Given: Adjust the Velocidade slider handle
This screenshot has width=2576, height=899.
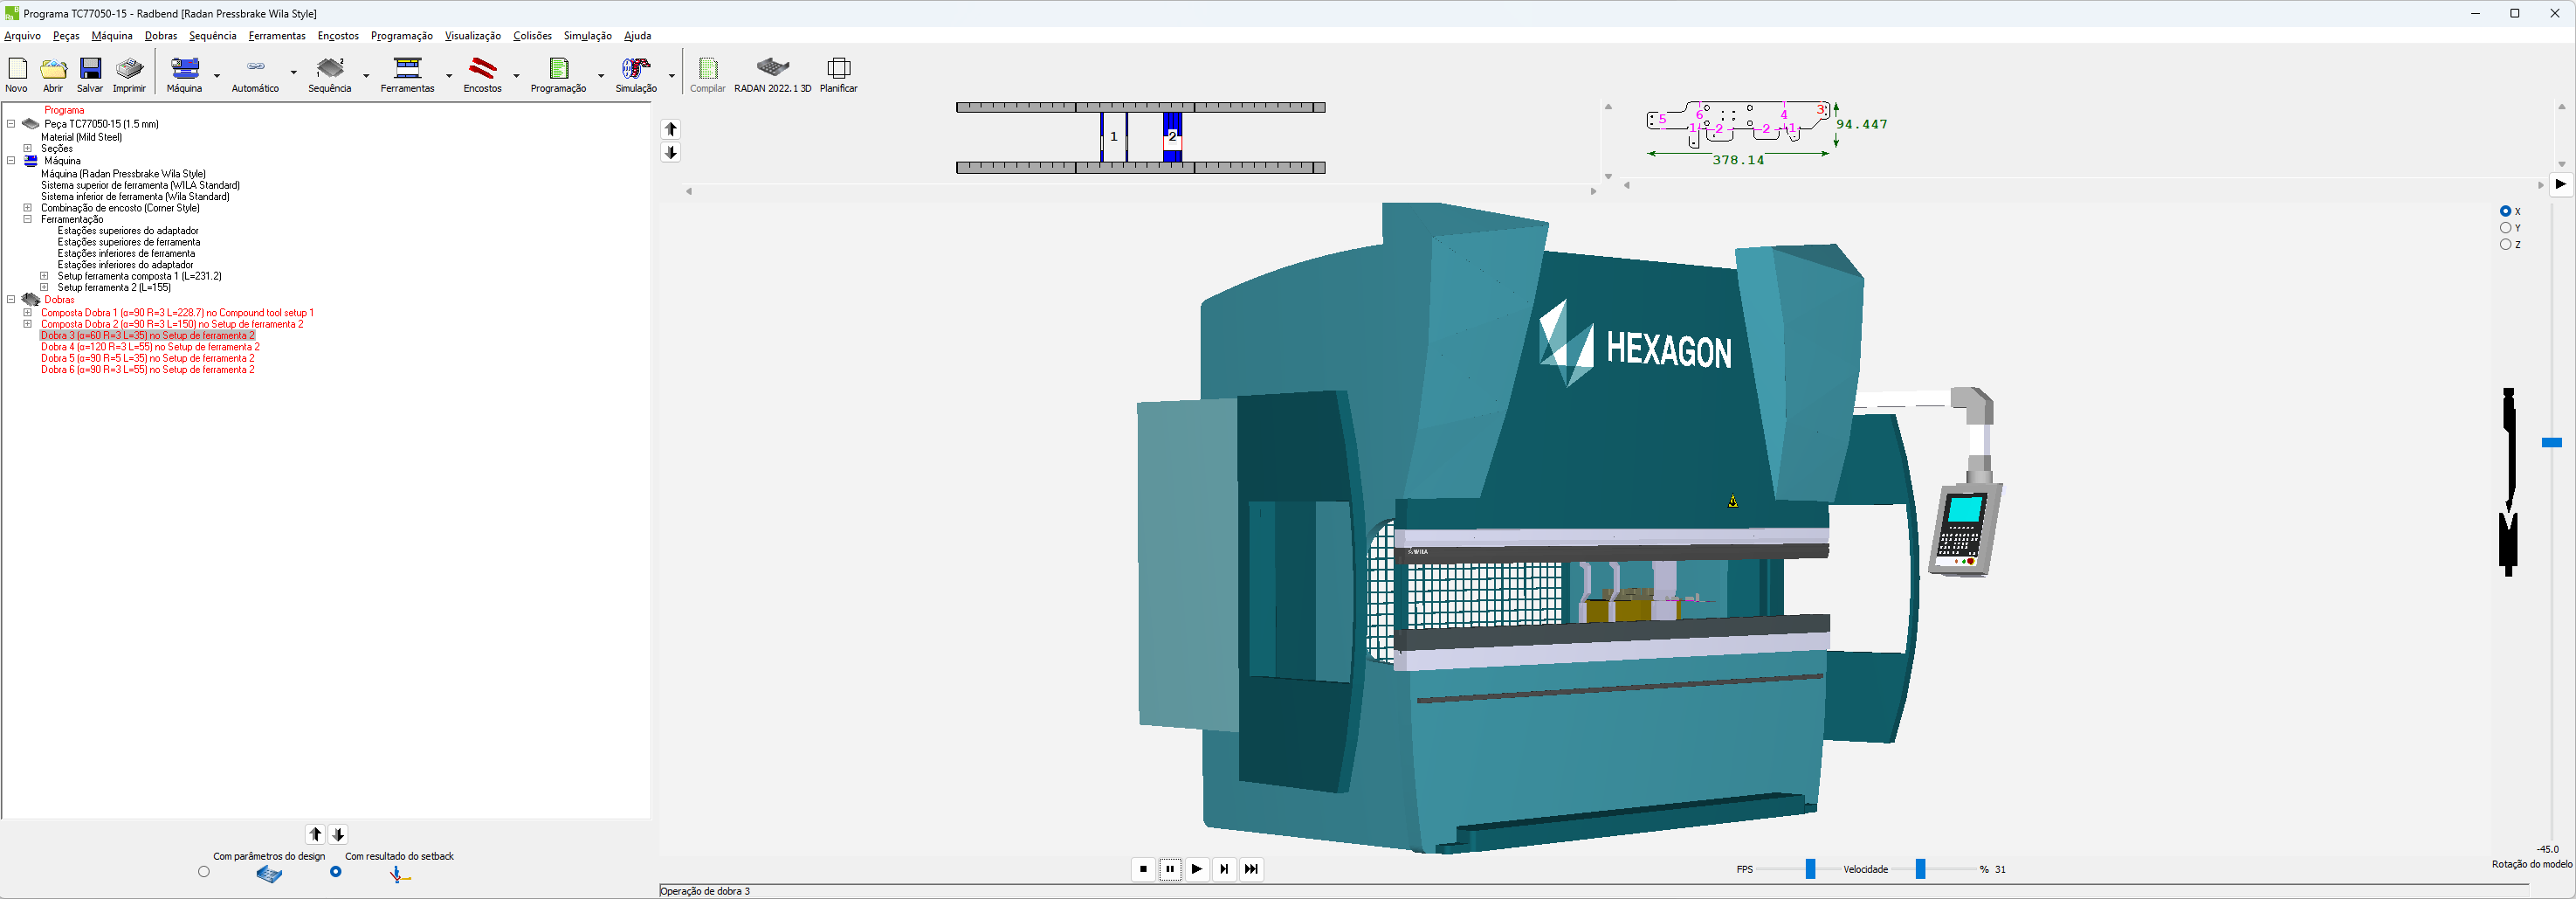Looking at the screenshot, I should click(x=1920, y=869).
